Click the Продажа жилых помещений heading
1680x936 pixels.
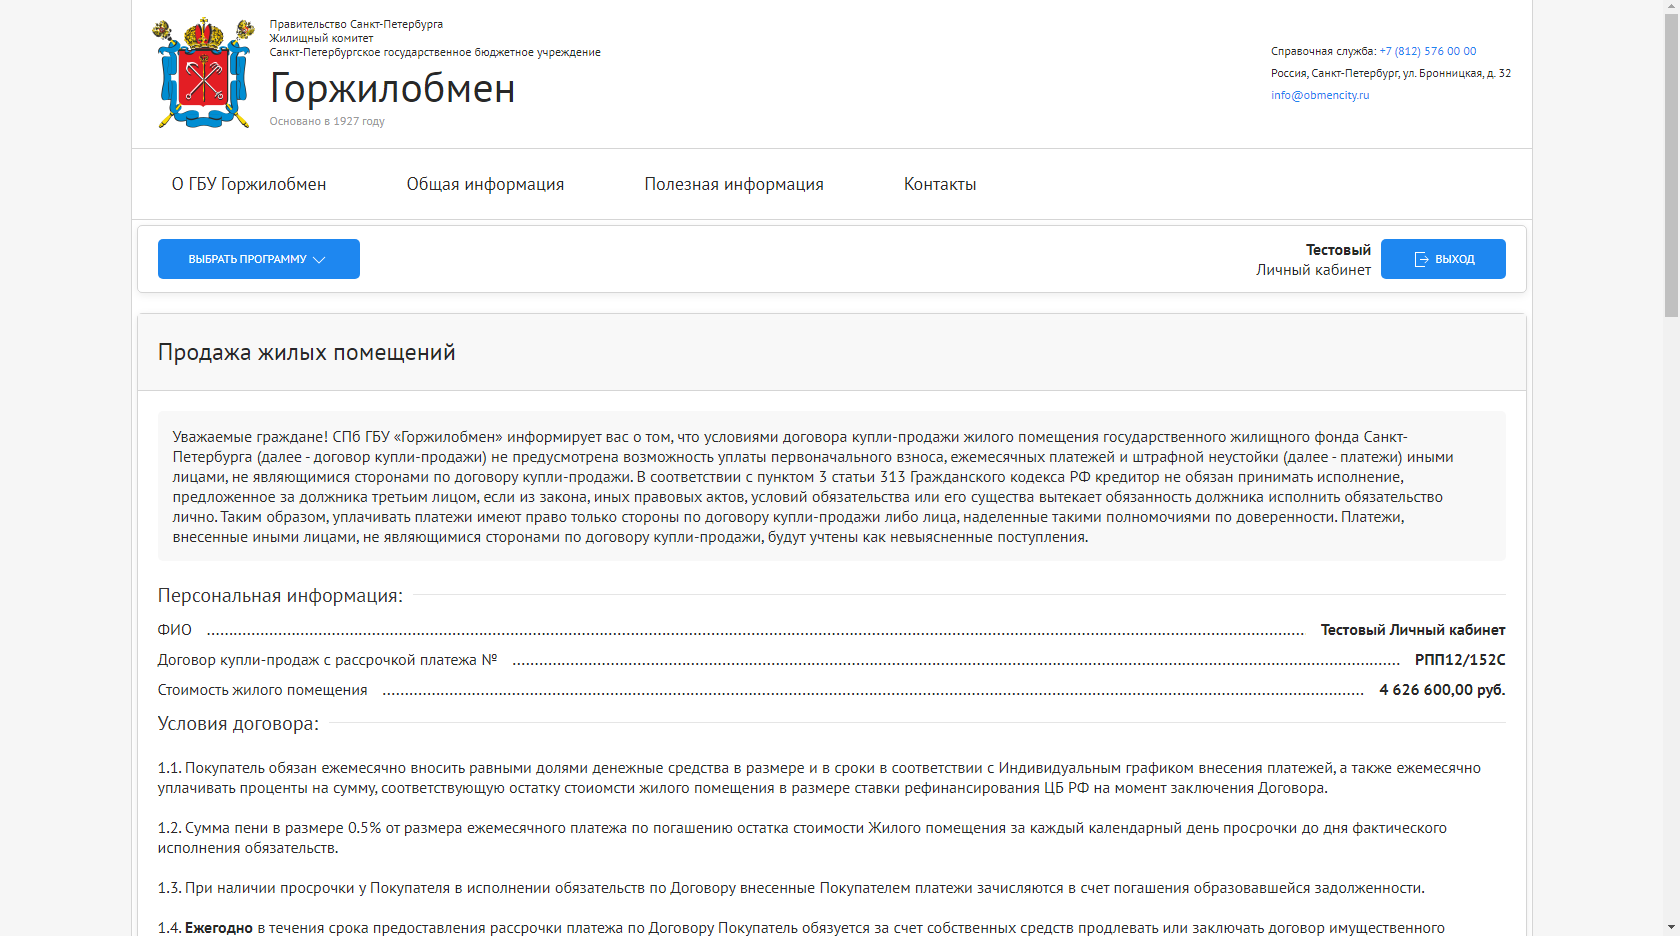coord(306,352)
